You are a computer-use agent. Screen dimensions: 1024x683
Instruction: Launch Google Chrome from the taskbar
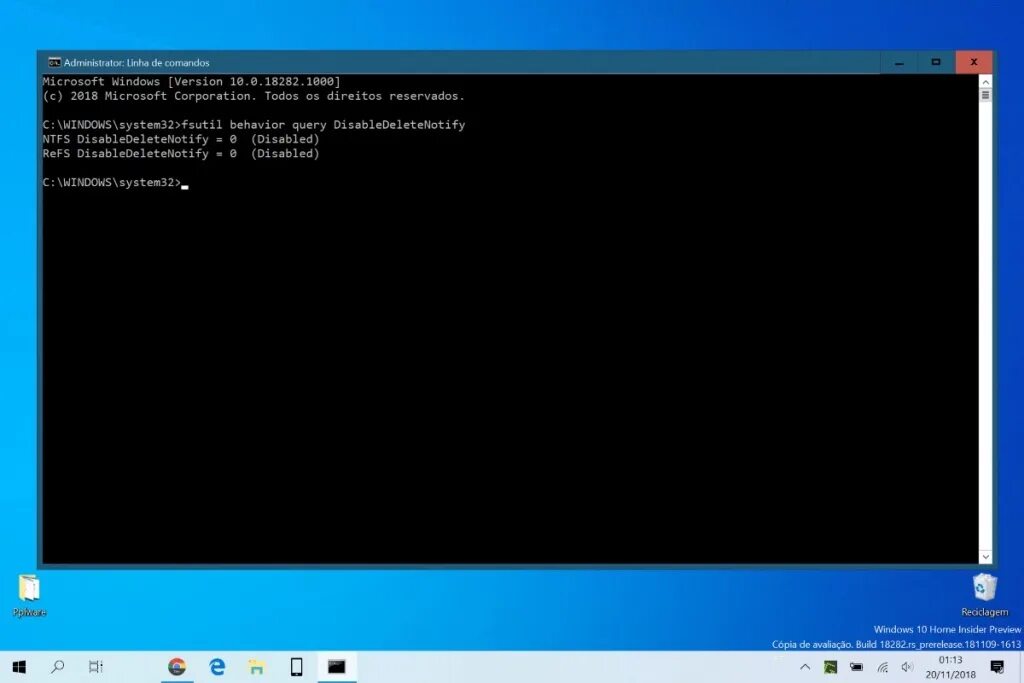177,666
